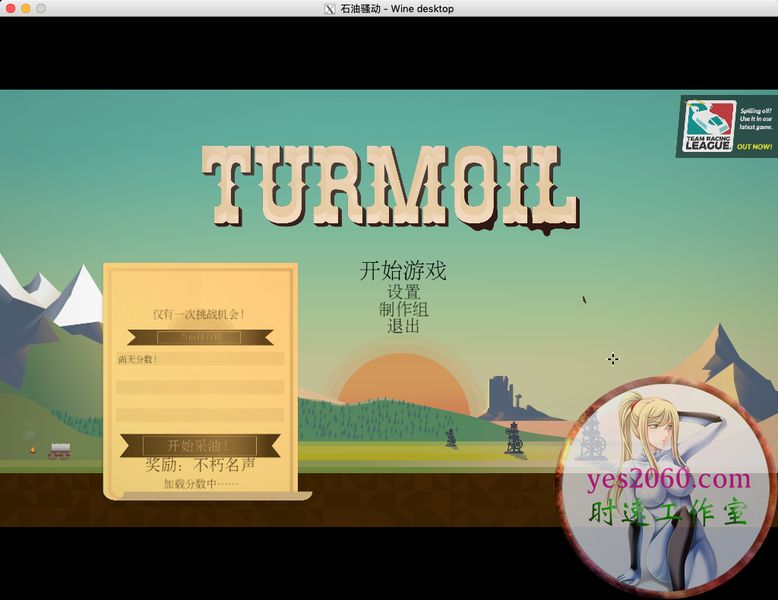Click the 奖励：不朽名声 reward text
This screenshot has height=600, width=778.
point(200,465)
